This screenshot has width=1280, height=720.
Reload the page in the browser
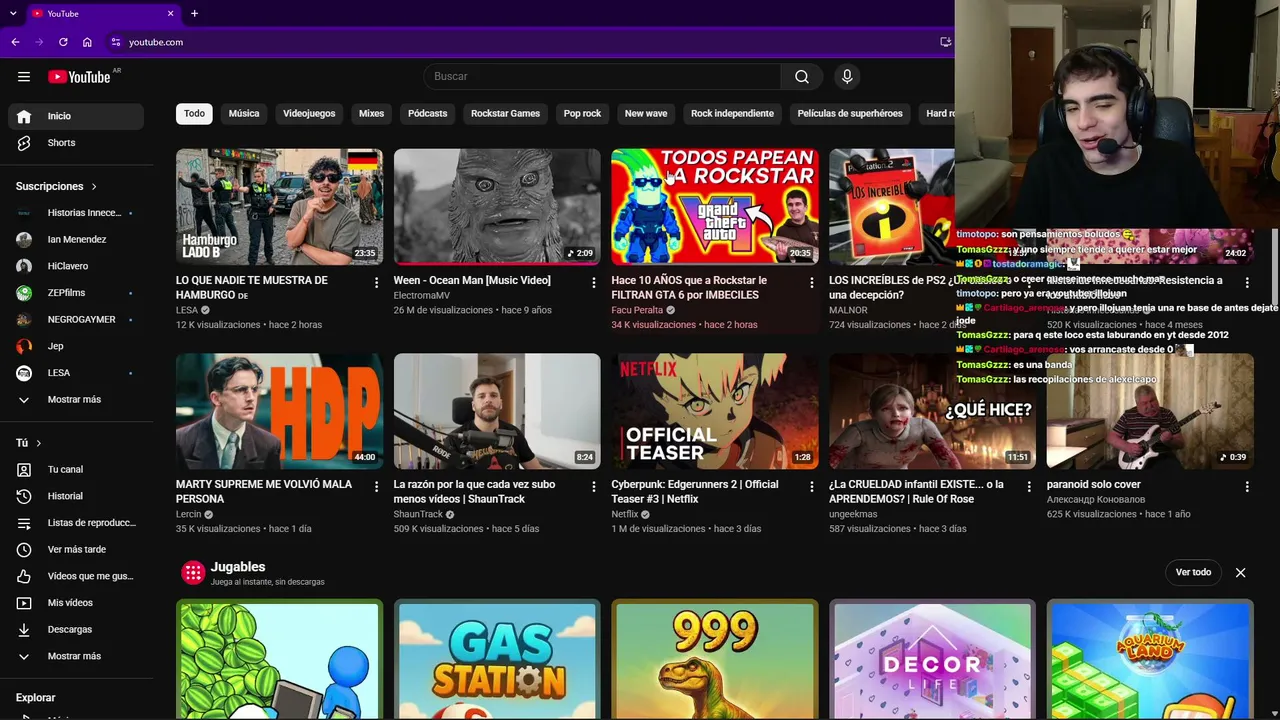[63, 42]
